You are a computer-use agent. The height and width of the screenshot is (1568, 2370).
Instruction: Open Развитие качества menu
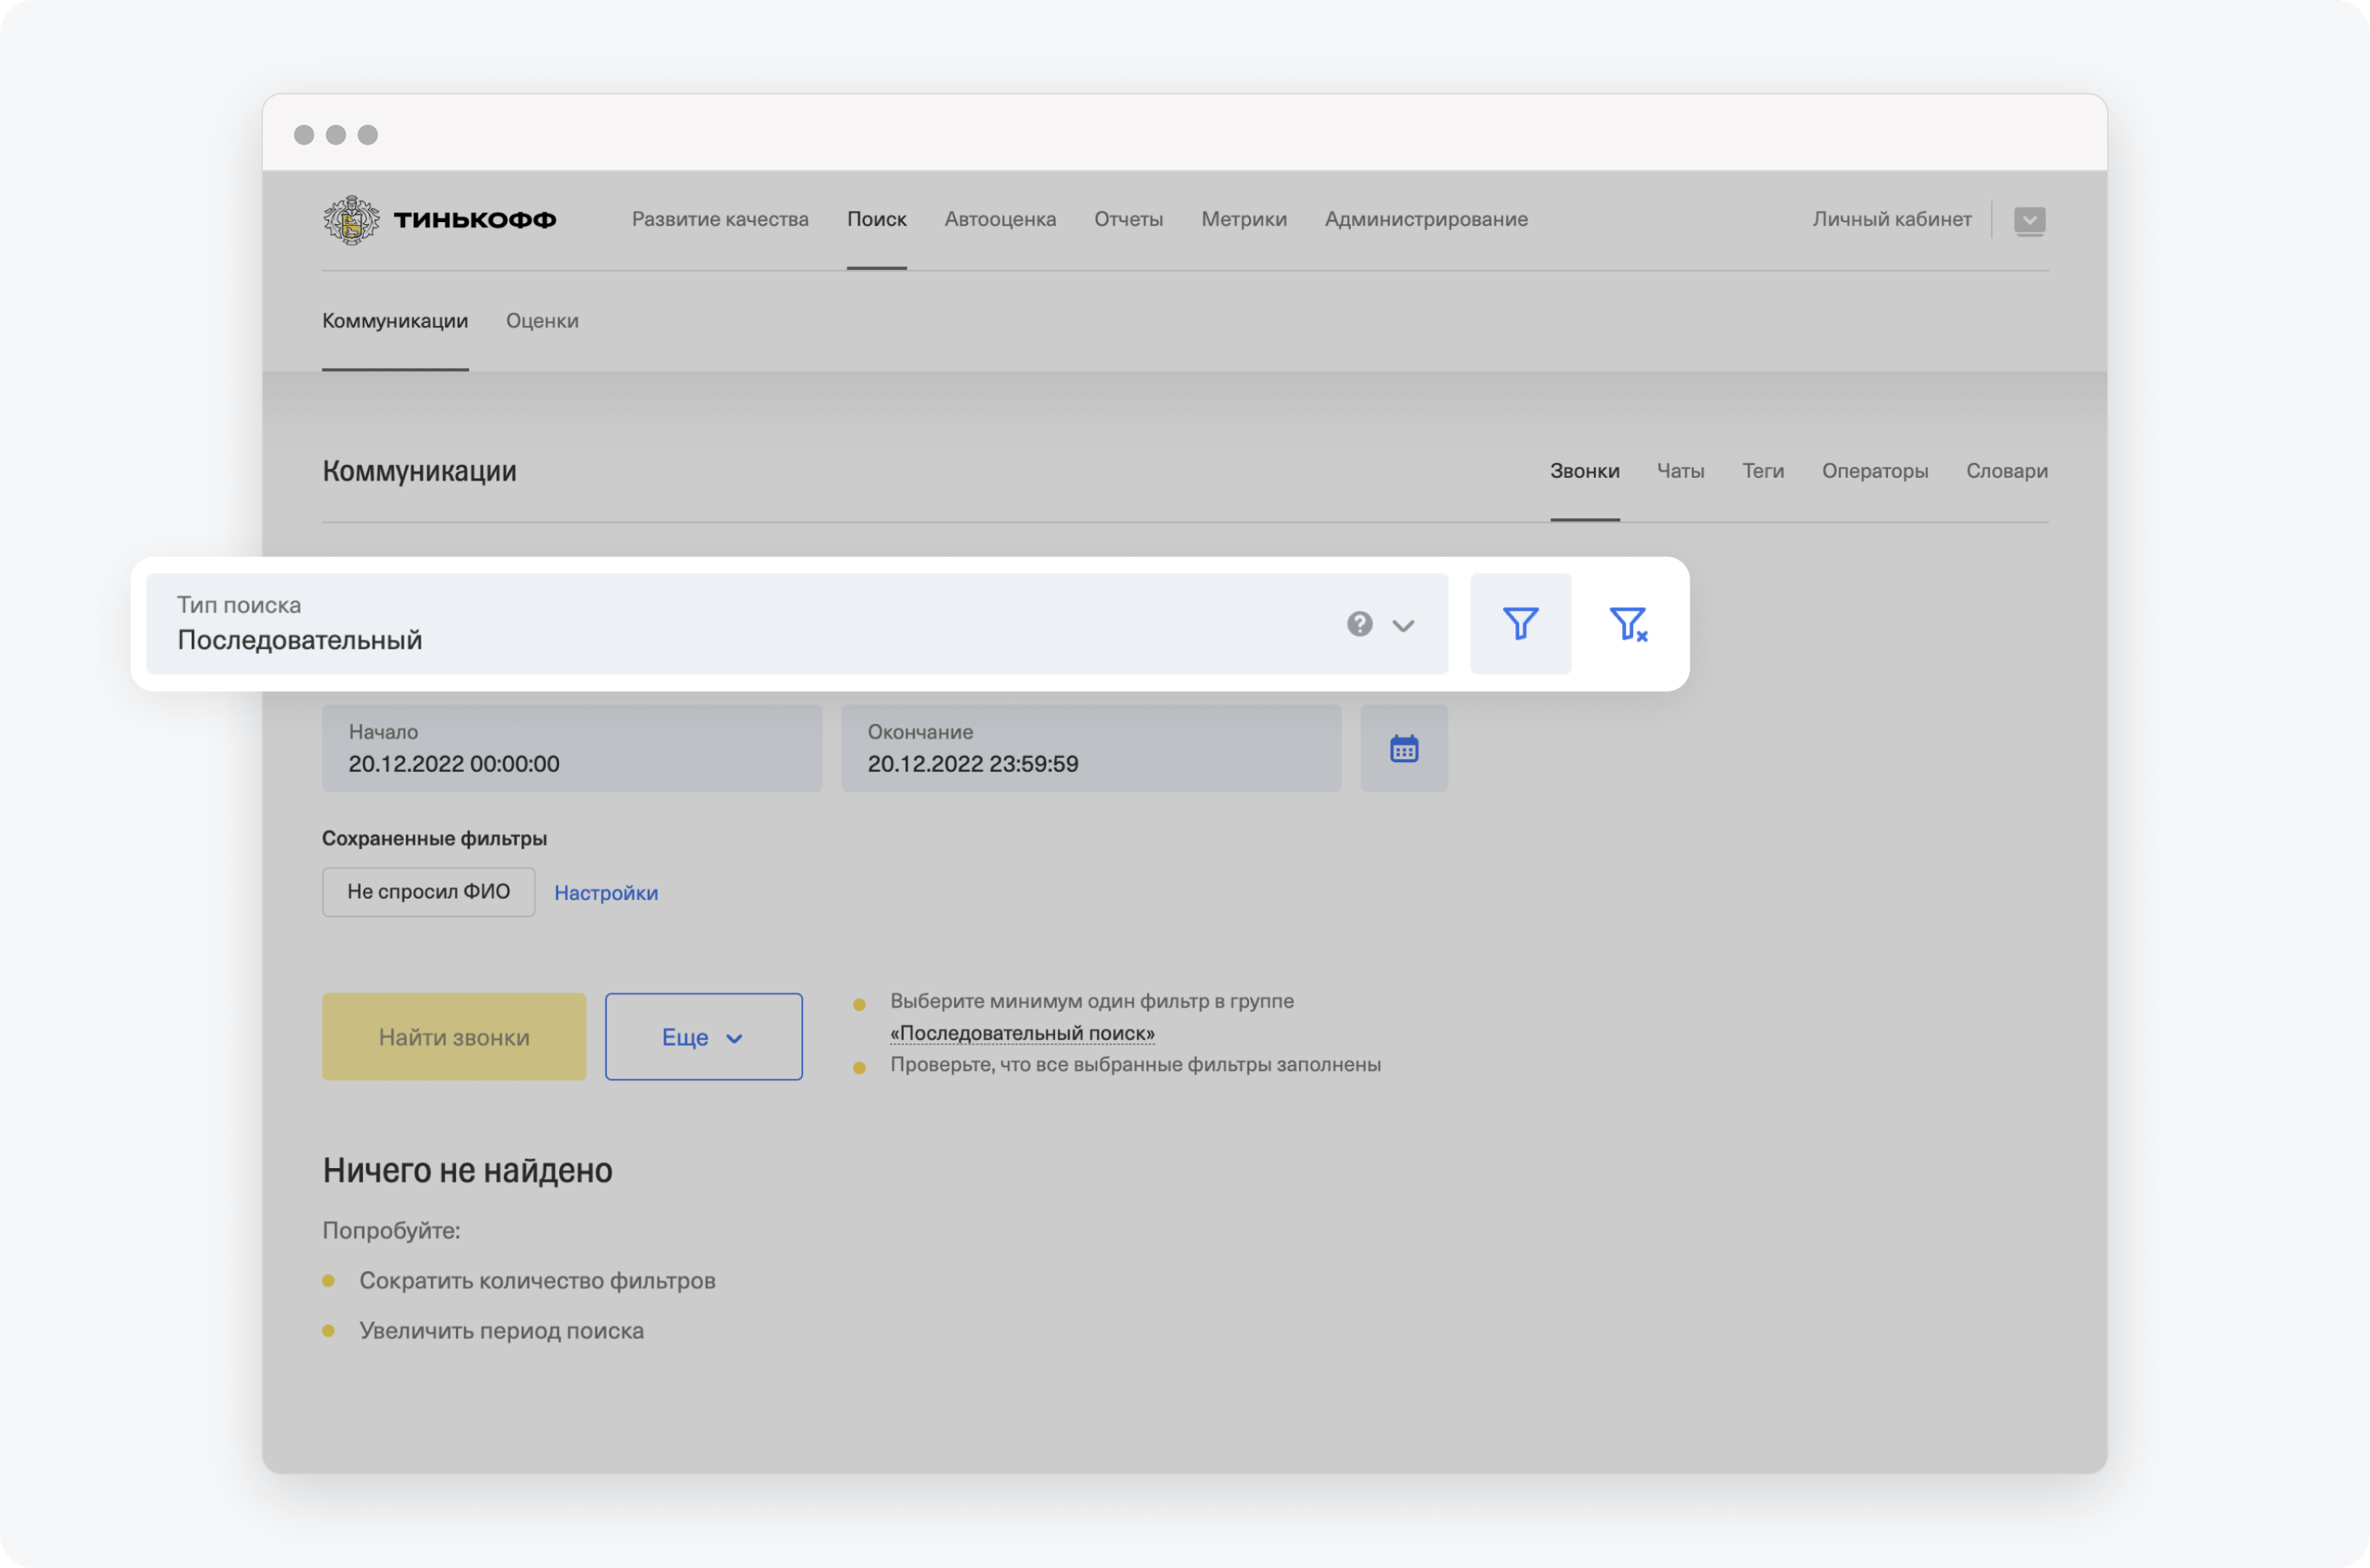click(x=720, y=219)
